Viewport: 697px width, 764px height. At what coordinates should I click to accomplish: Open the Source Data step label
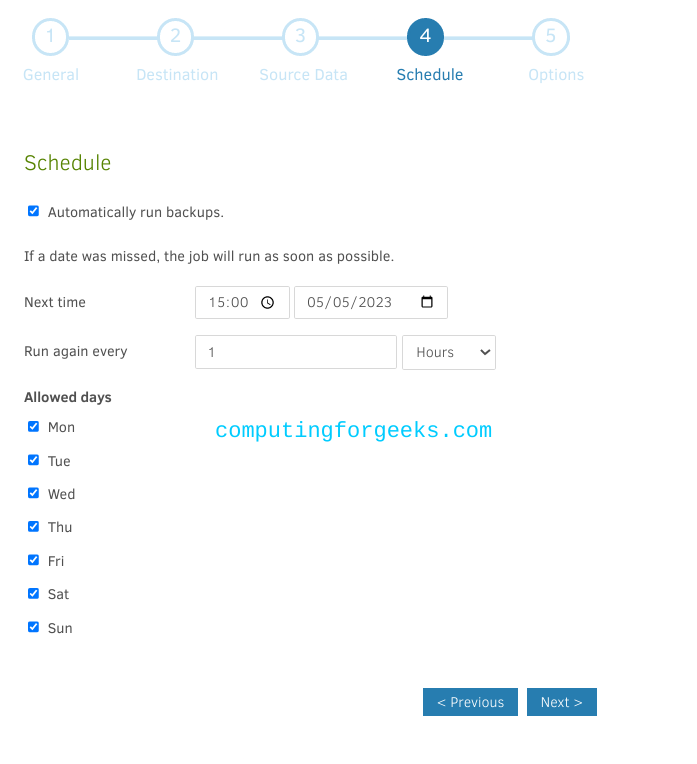click(303, 75)
